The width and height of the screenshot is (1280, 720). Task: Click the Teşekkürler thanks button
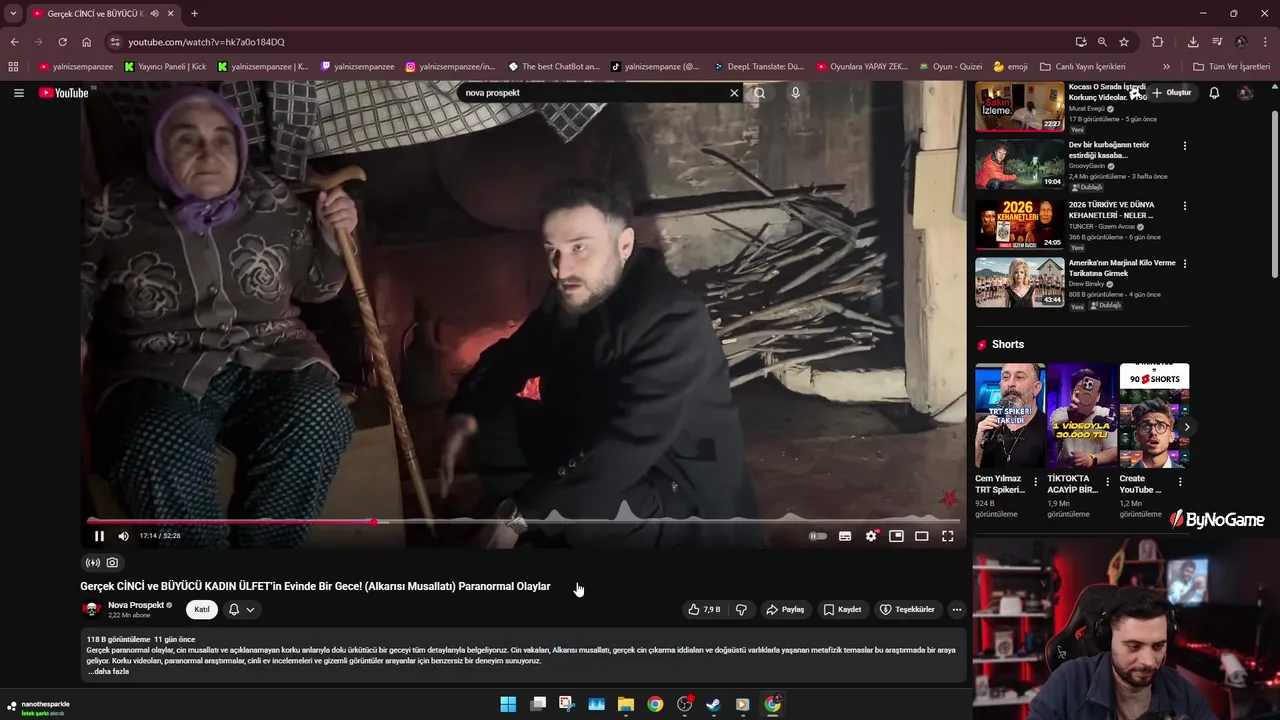907,609
